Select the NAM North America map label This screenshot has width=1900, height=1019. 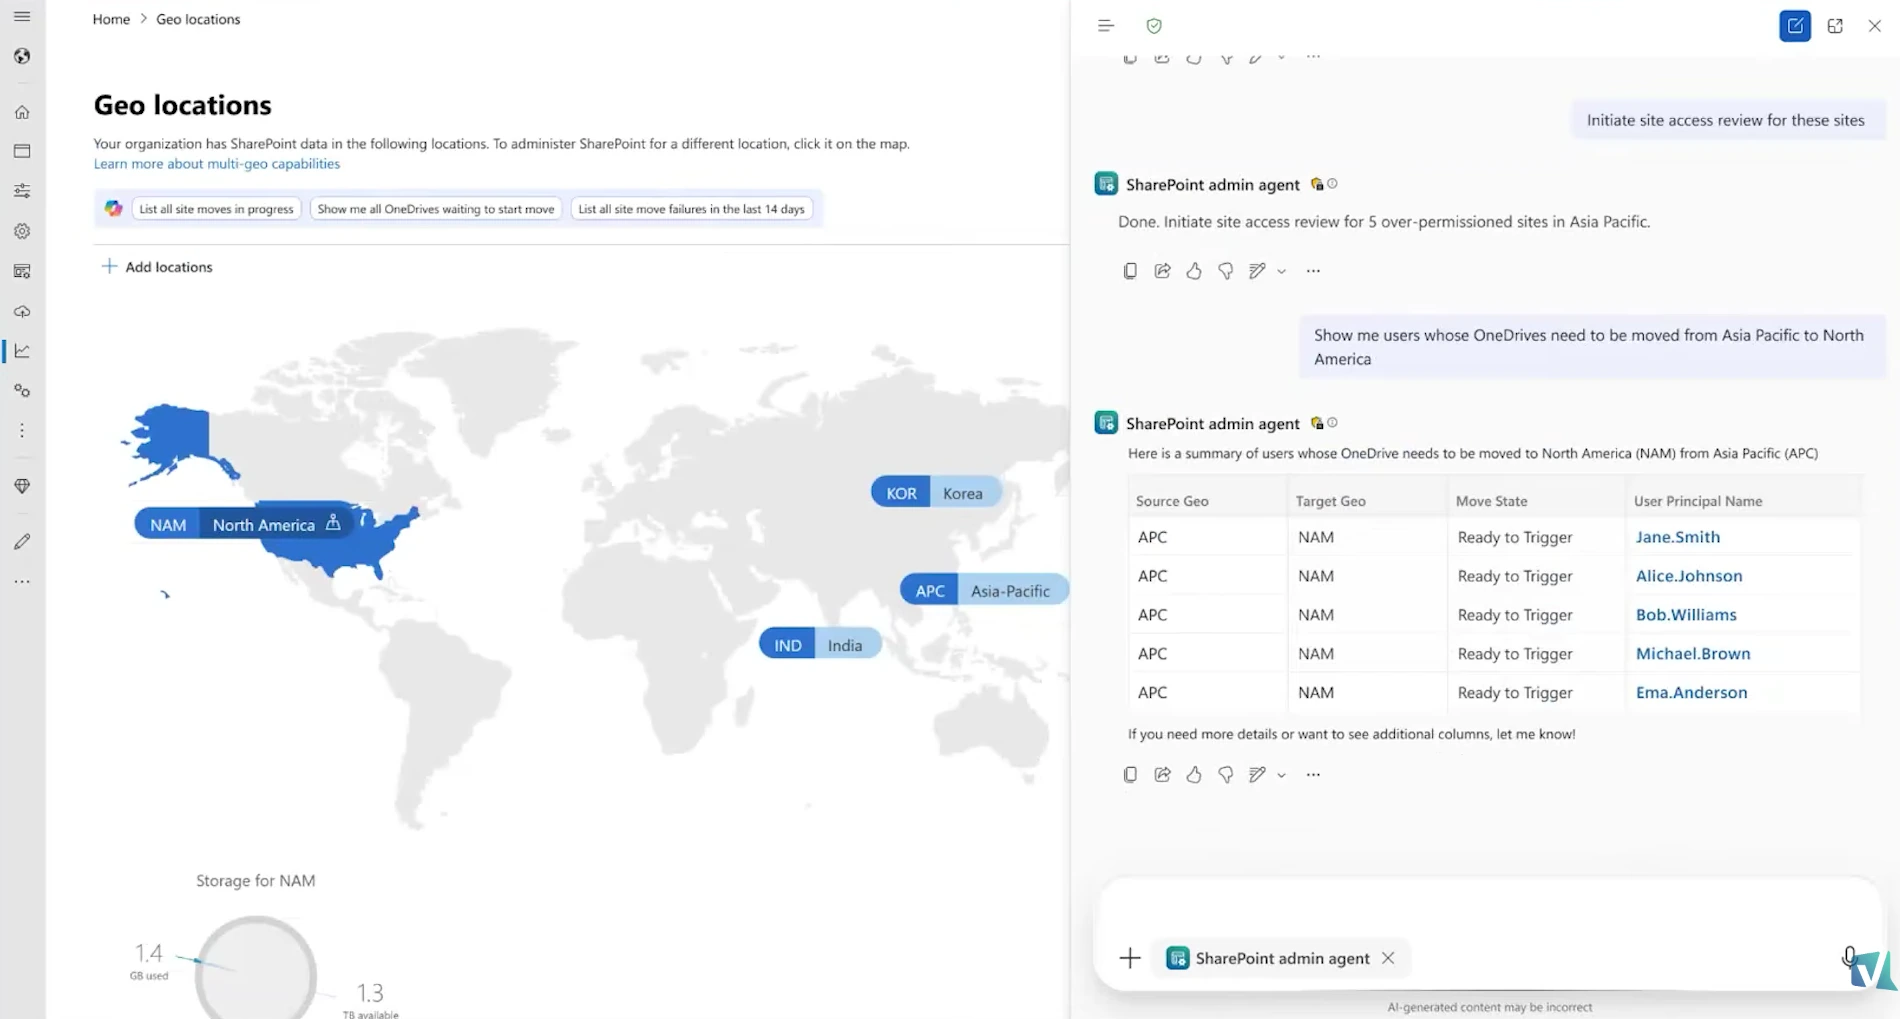pos(244,524)
